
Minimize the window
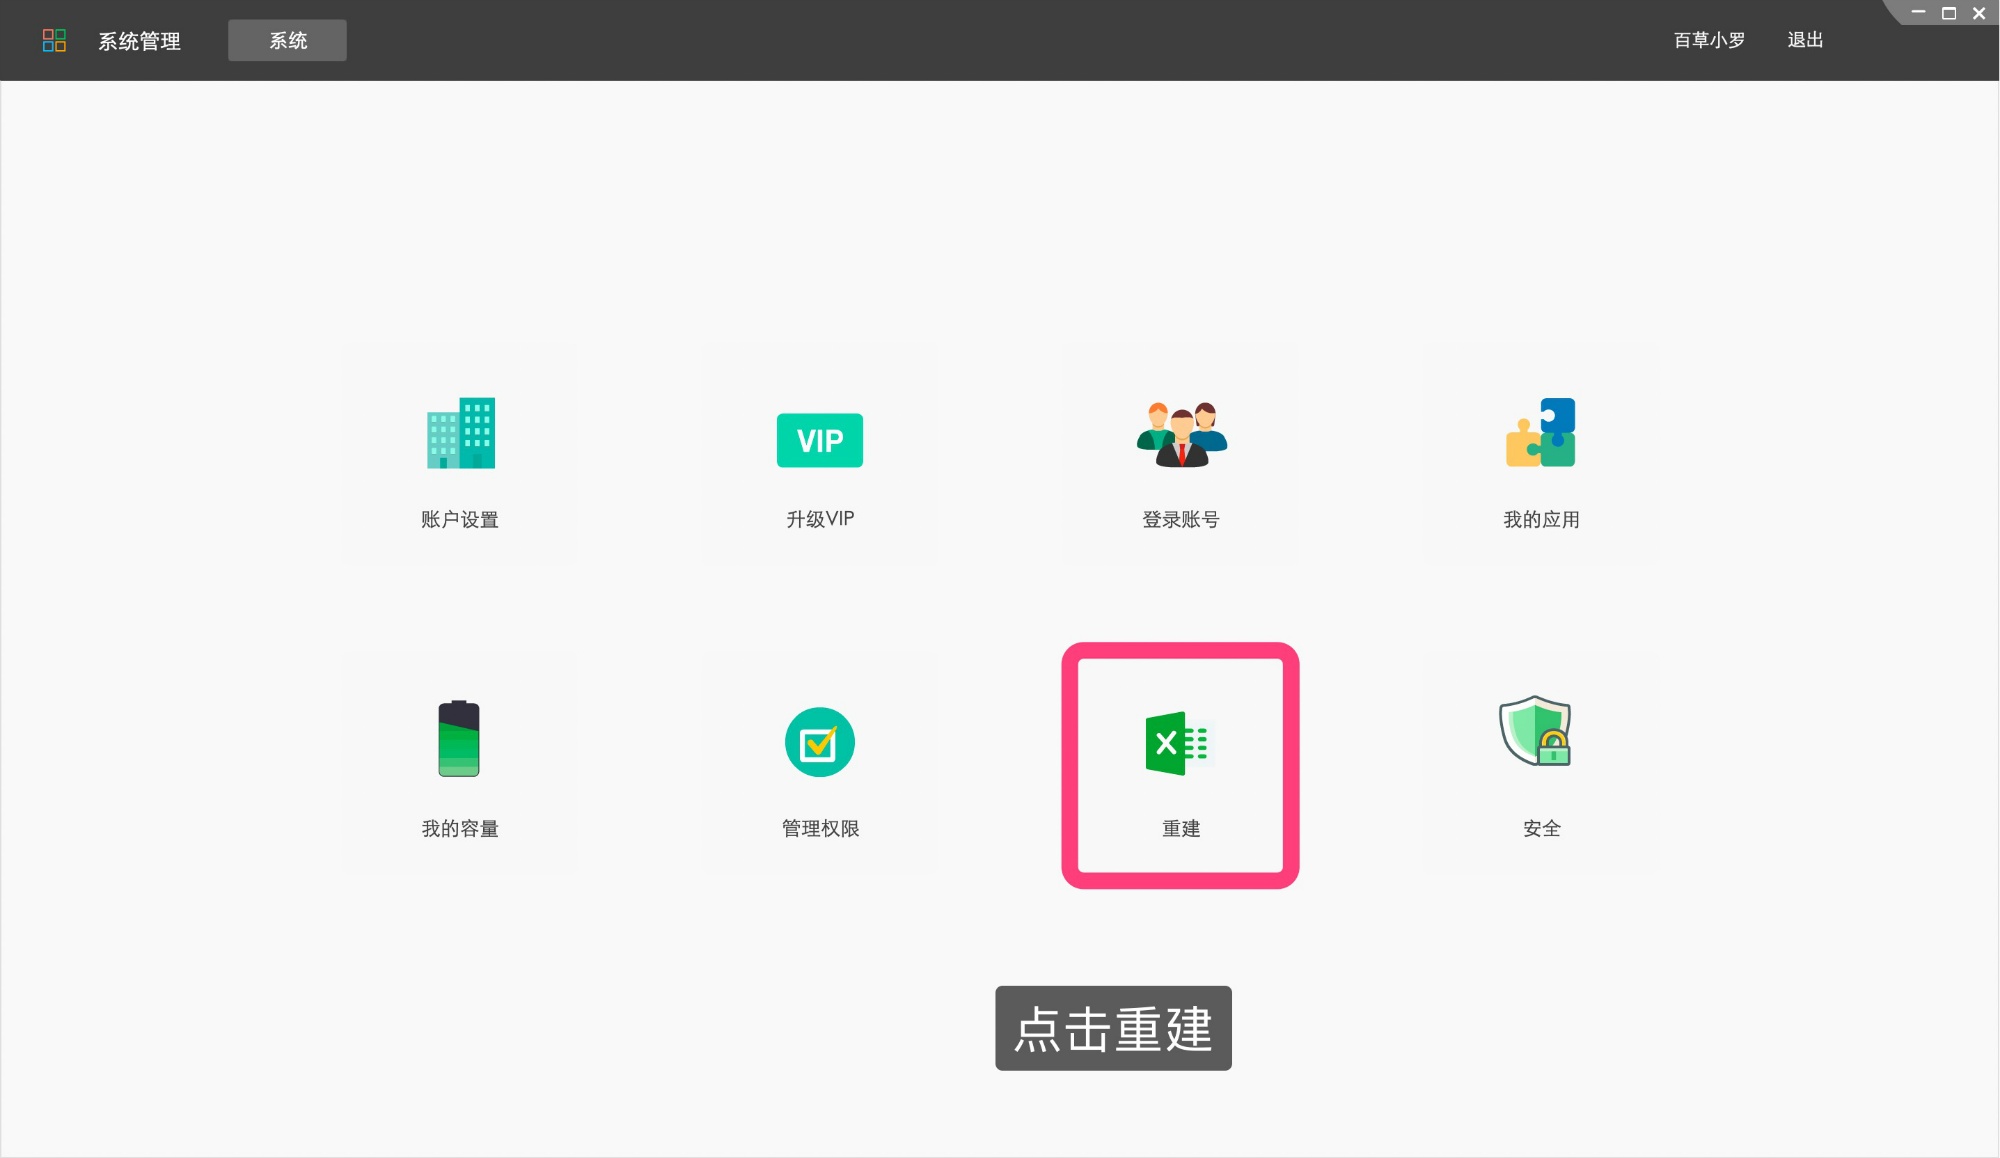[x=1918, y=13]
